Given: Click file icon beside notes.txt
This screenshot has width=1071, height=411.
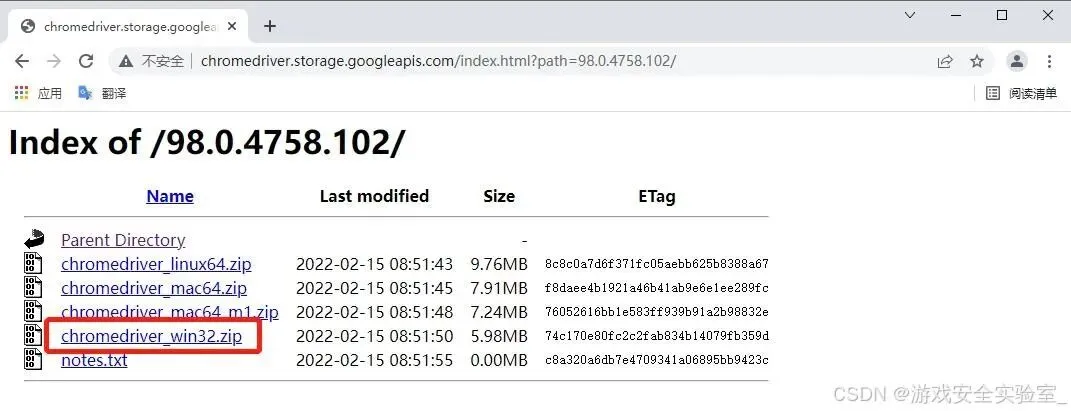Looking at the screenshot, I should click(33, 360).
